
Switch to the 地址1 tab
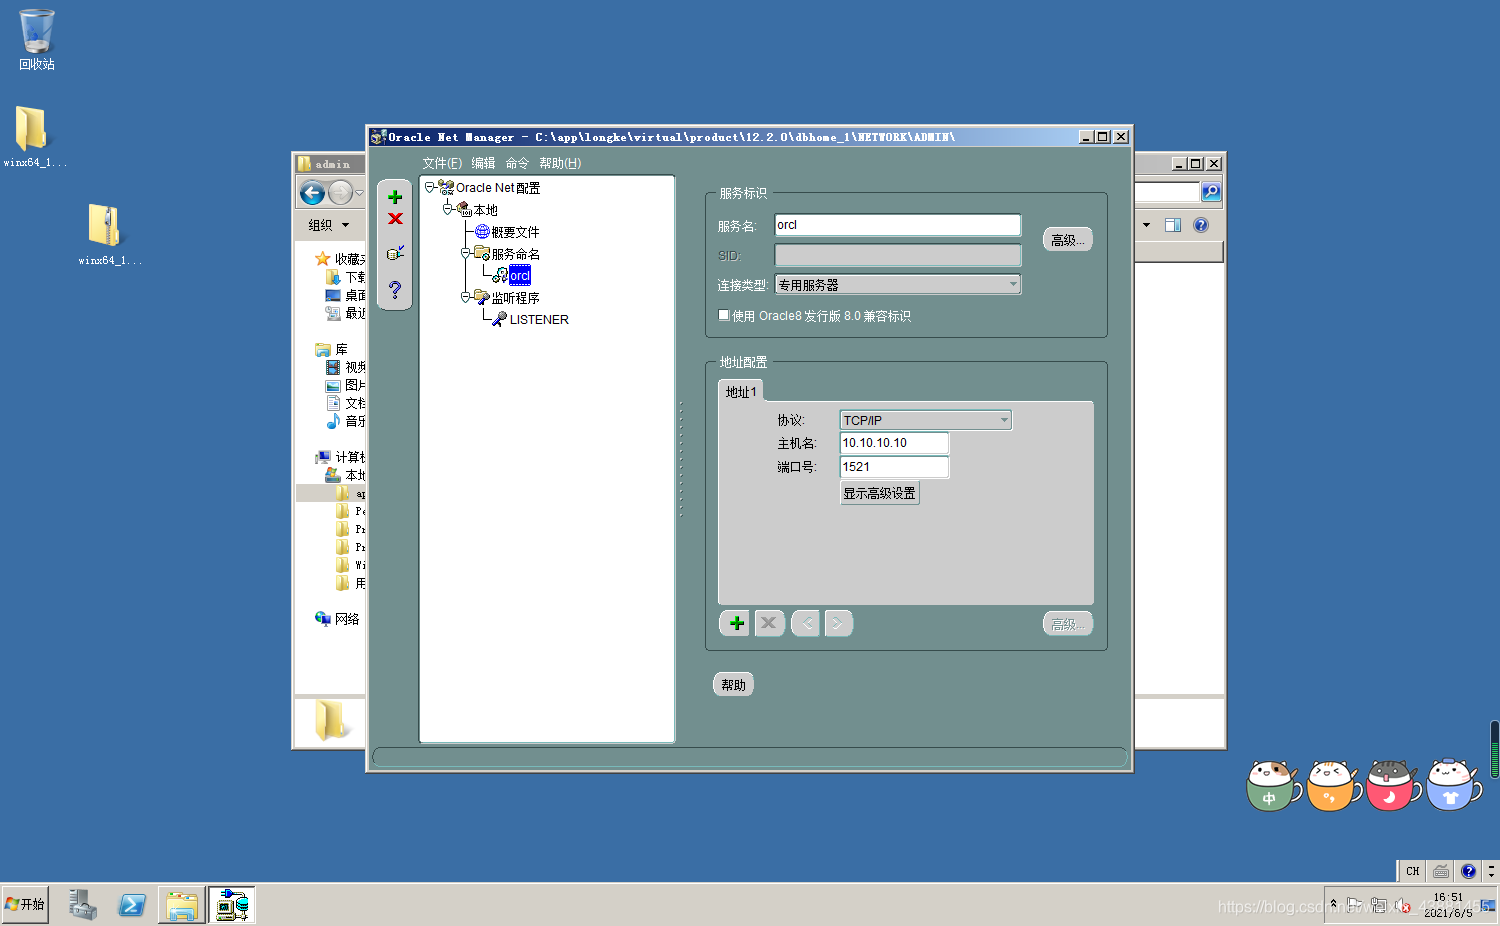tap(741, 392)
